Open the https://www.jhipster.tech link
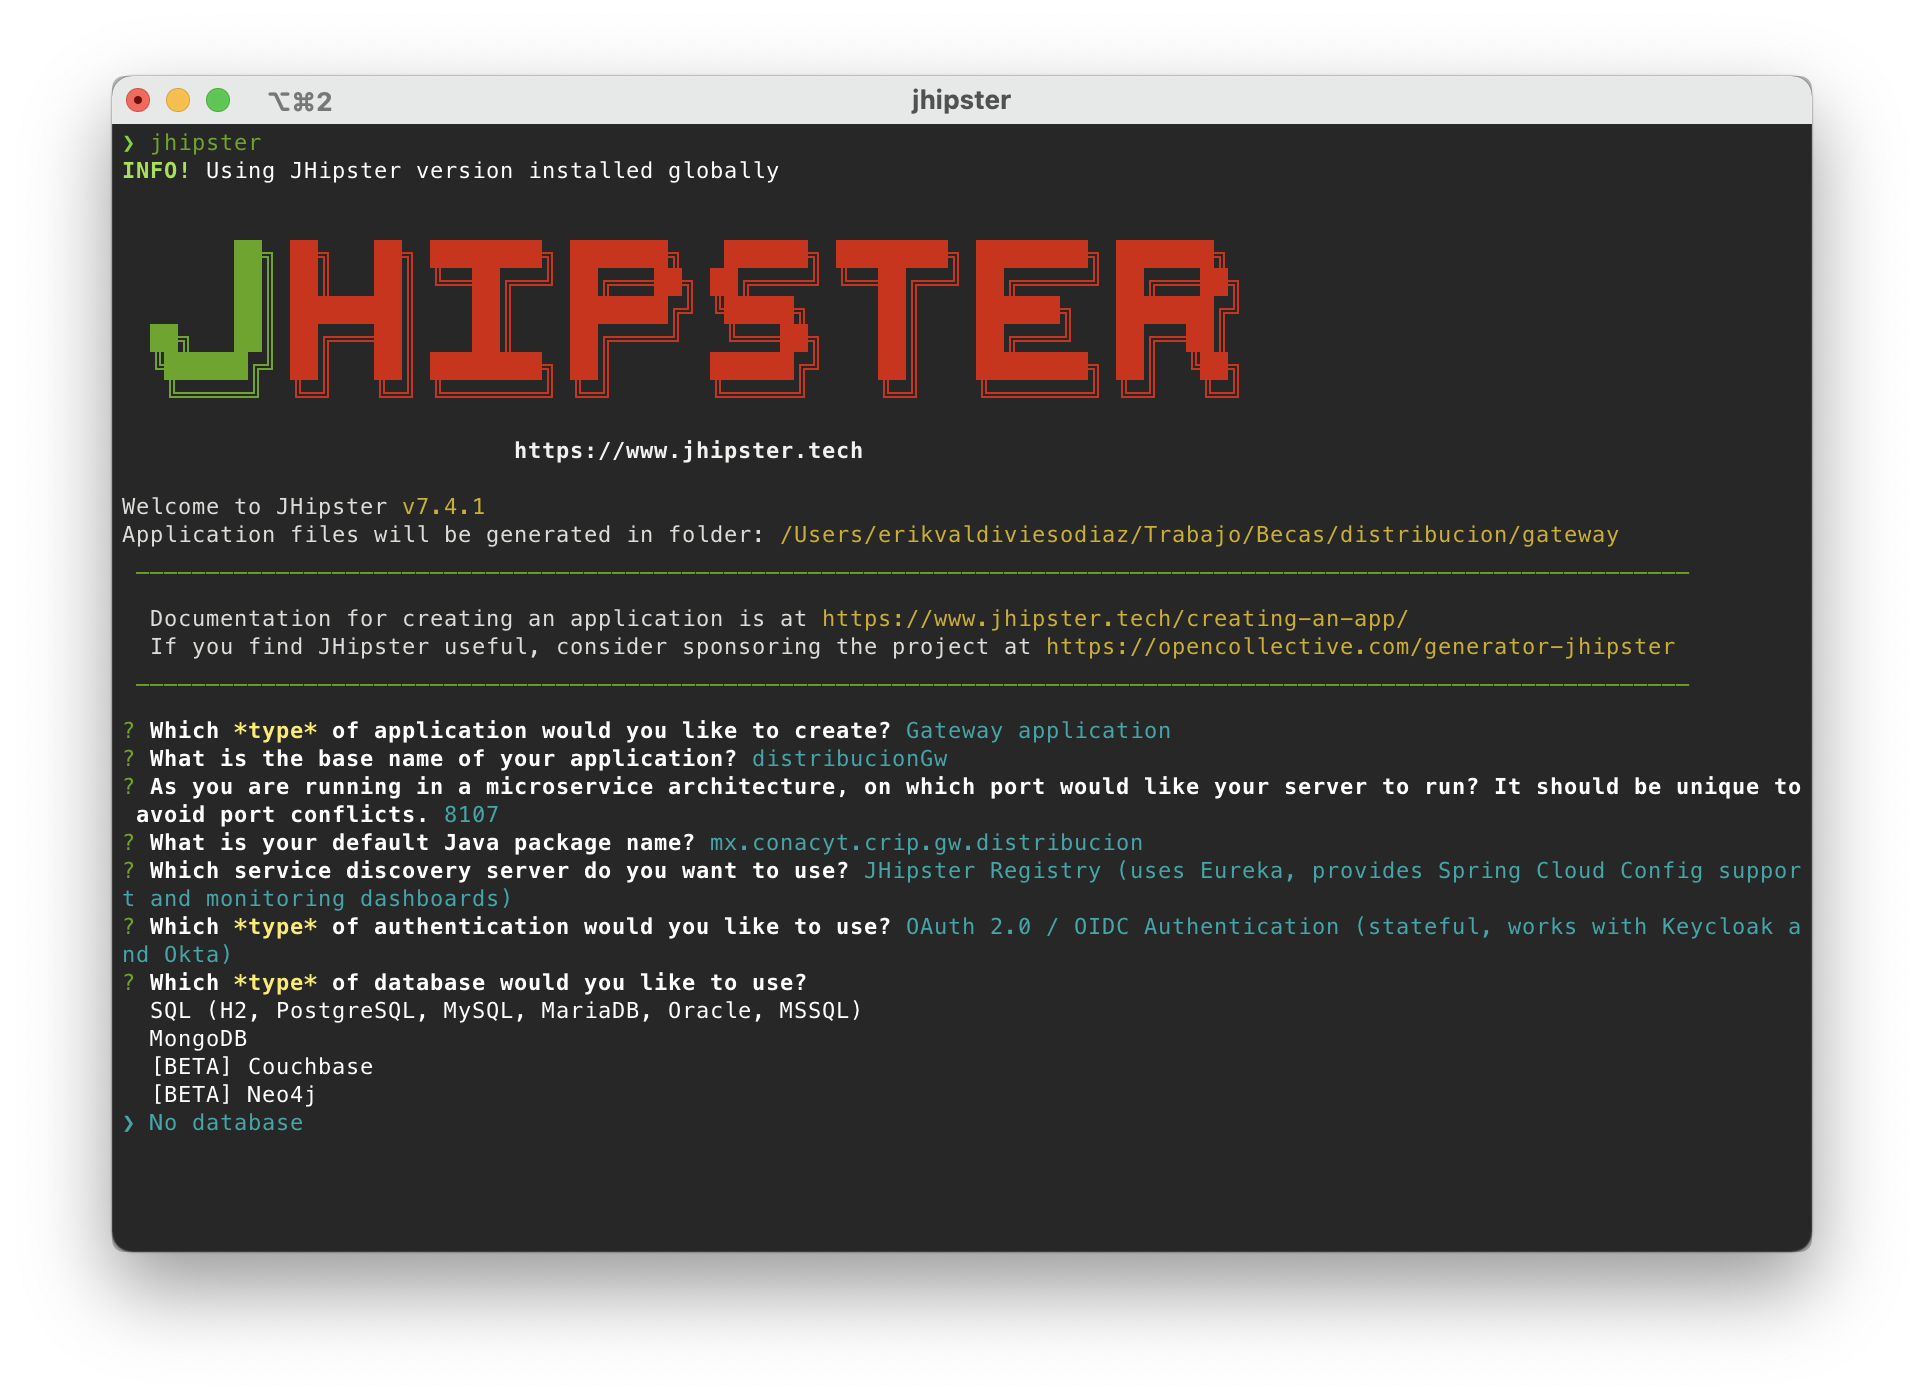Viewport: 1924px width, 1400px height. (x=688, y=451)
